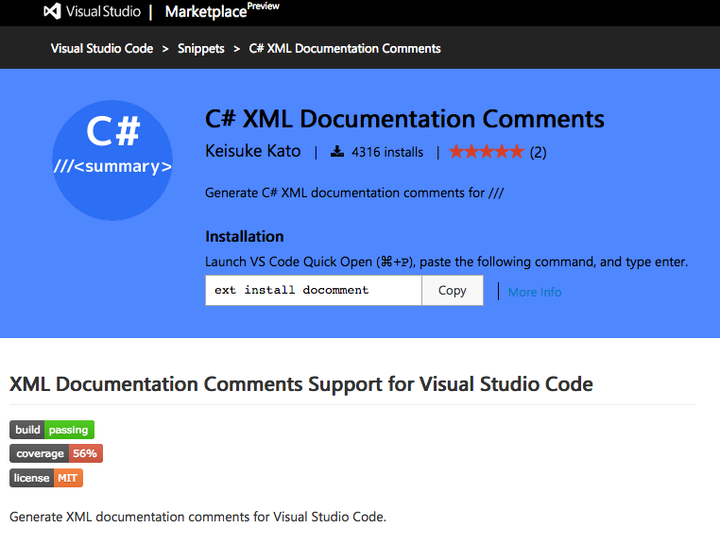Open the (2) reviews count
The width and height of the screenshot is (720, 558).
coord(538,152)
